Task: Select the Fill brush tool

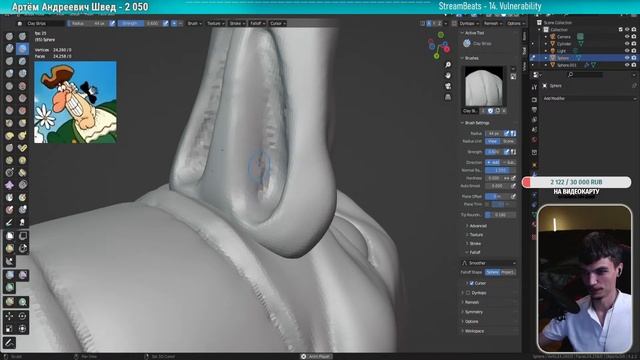Action: 22,98
